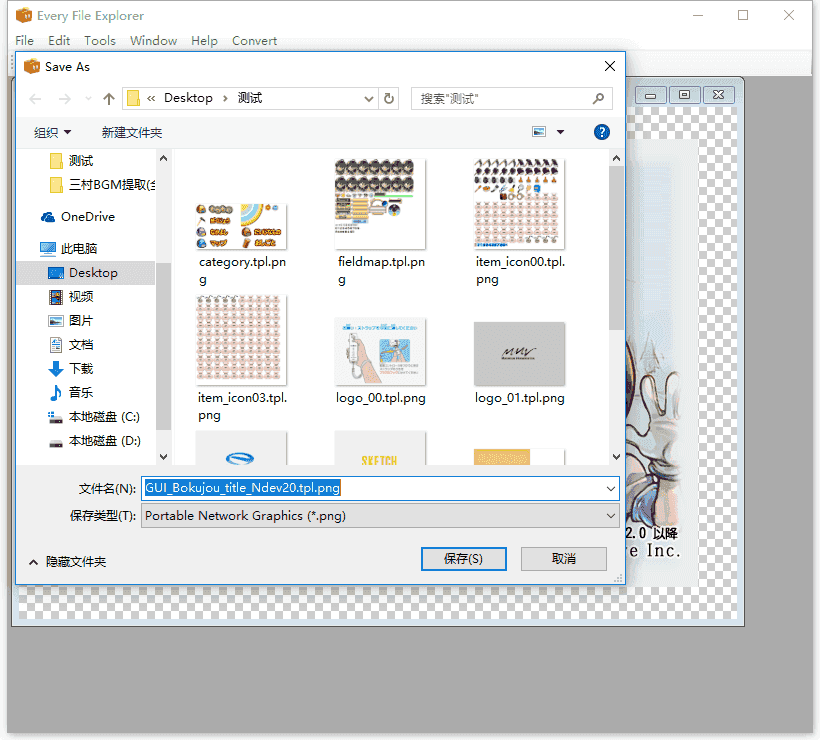Open the Convert menu
This screenshot has width=820, height=740.
point(254,41)
